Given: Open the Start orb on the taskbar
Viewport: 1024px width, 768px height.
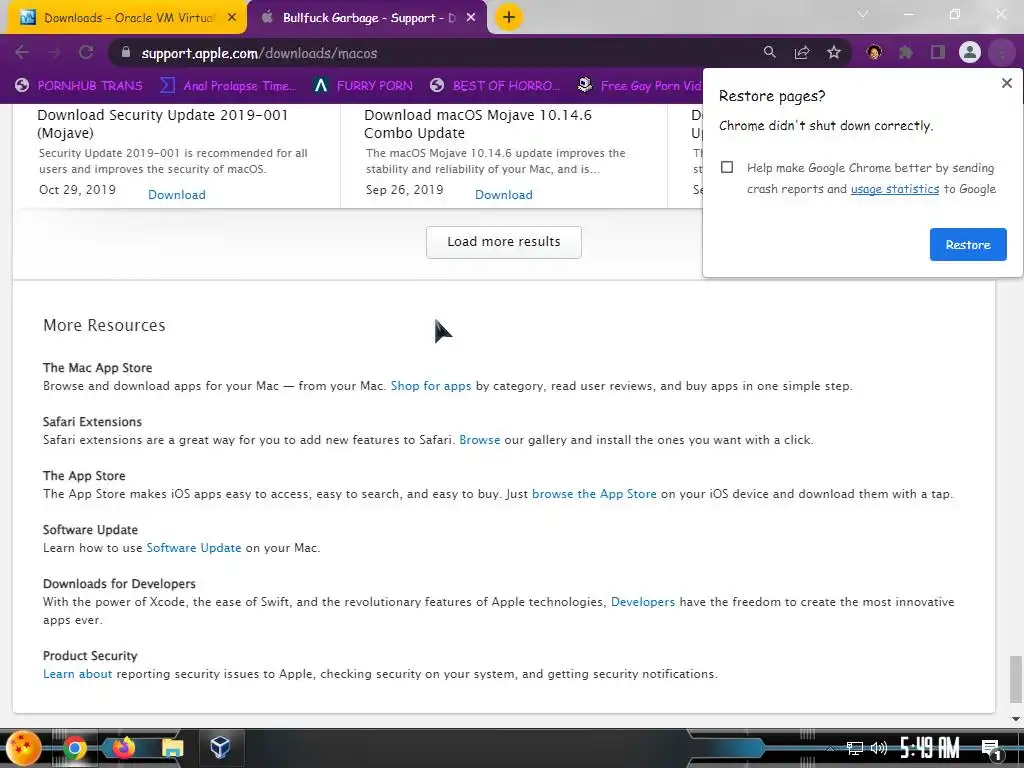Looking at the screenshot, I should [24, 747].
